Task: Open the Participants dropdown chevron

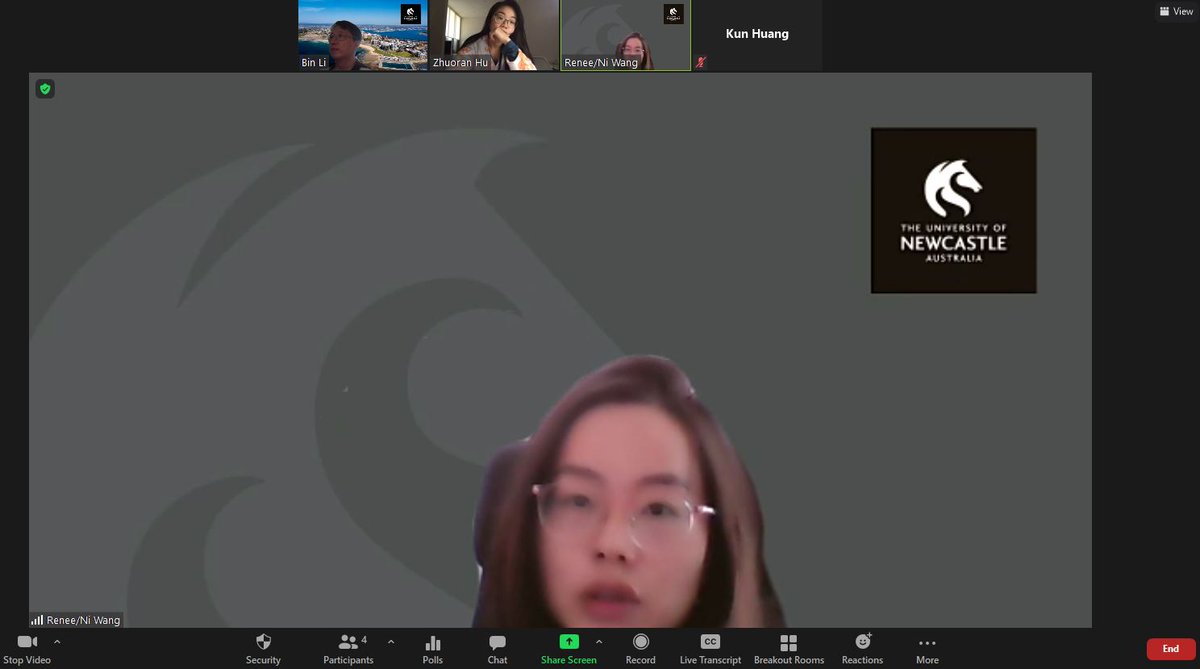Action: 390,643
